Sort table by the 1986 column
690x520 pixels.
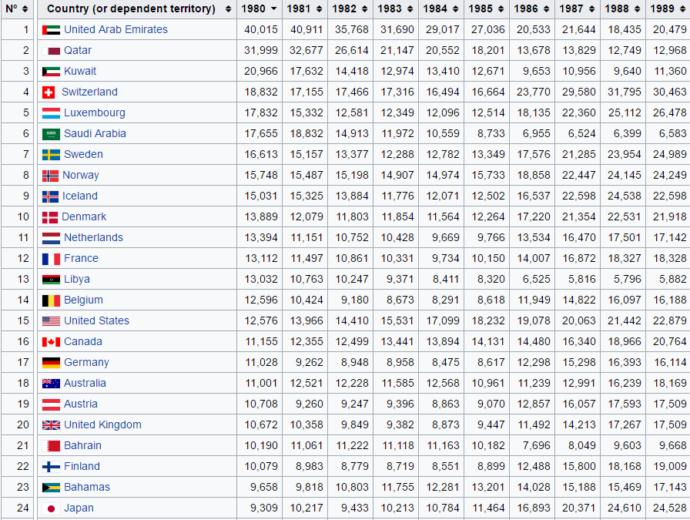tap(532, 8)
